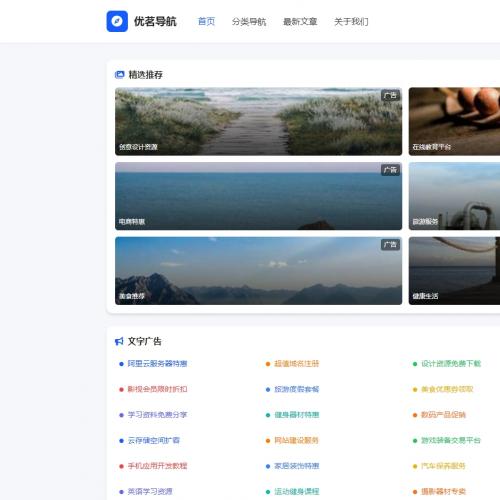Click the blue compass logo icon
Viewport: 500px width, 500px height.
[x=117, y=21]
